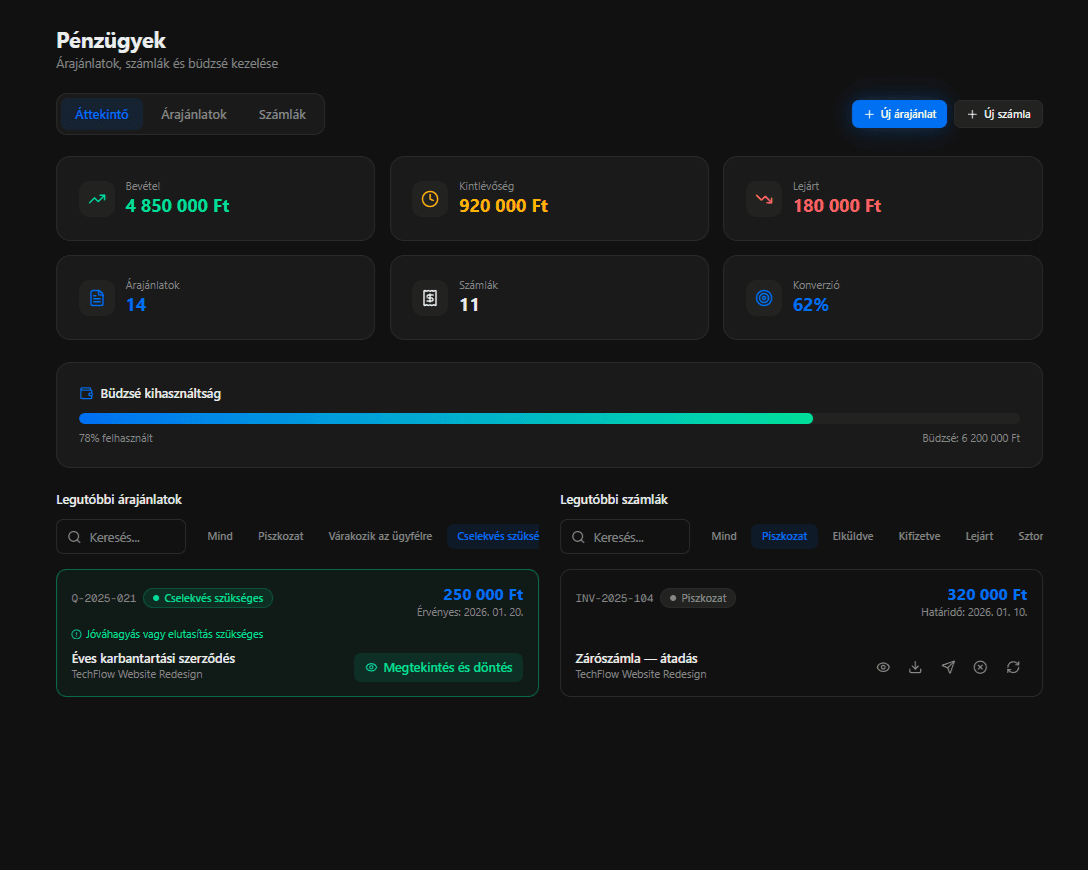Send invoice INV-2025-104 via paper-plane icon
Viewport: 1088px width, 870px height.
pos(948,667)
